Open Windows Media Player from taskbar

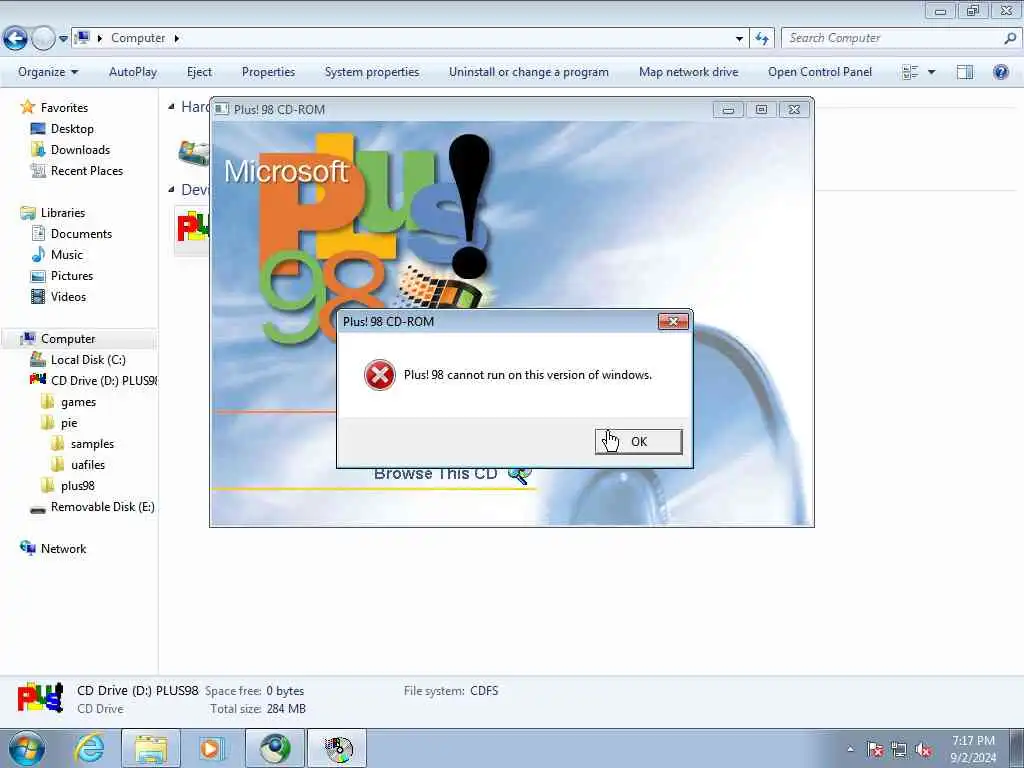click(x=212, y=748)
